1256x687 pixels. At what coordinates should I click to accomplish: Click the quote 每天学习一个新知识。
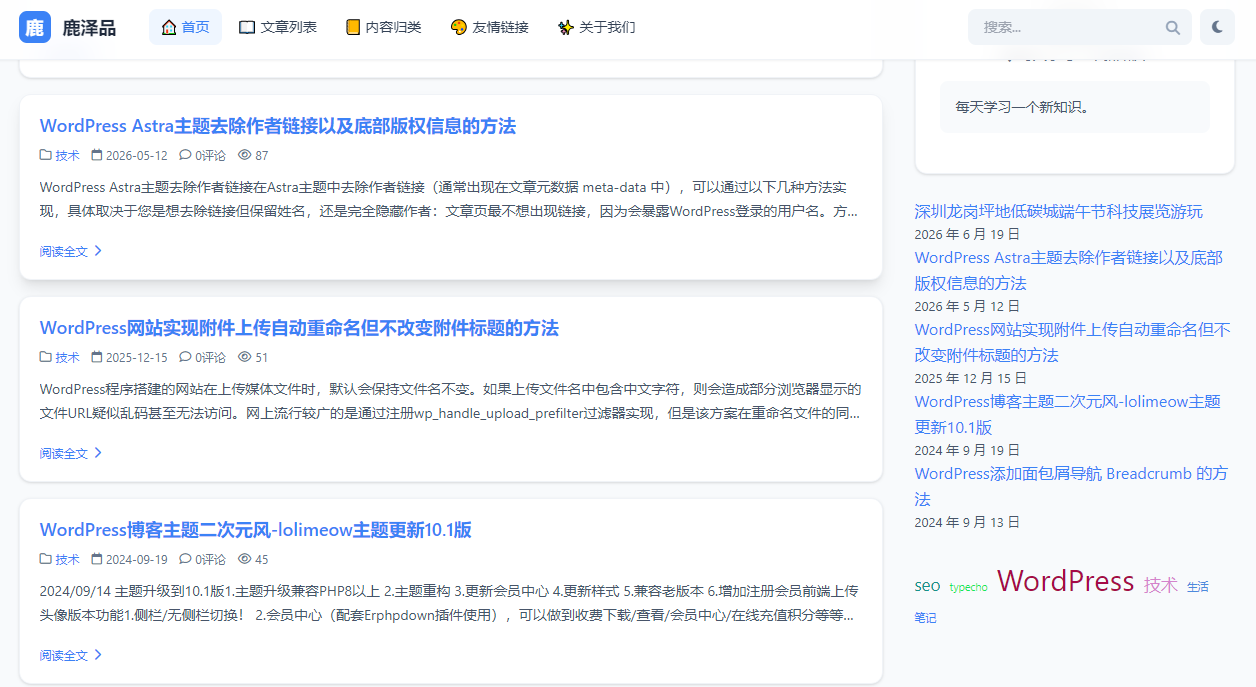point(1022,107)
